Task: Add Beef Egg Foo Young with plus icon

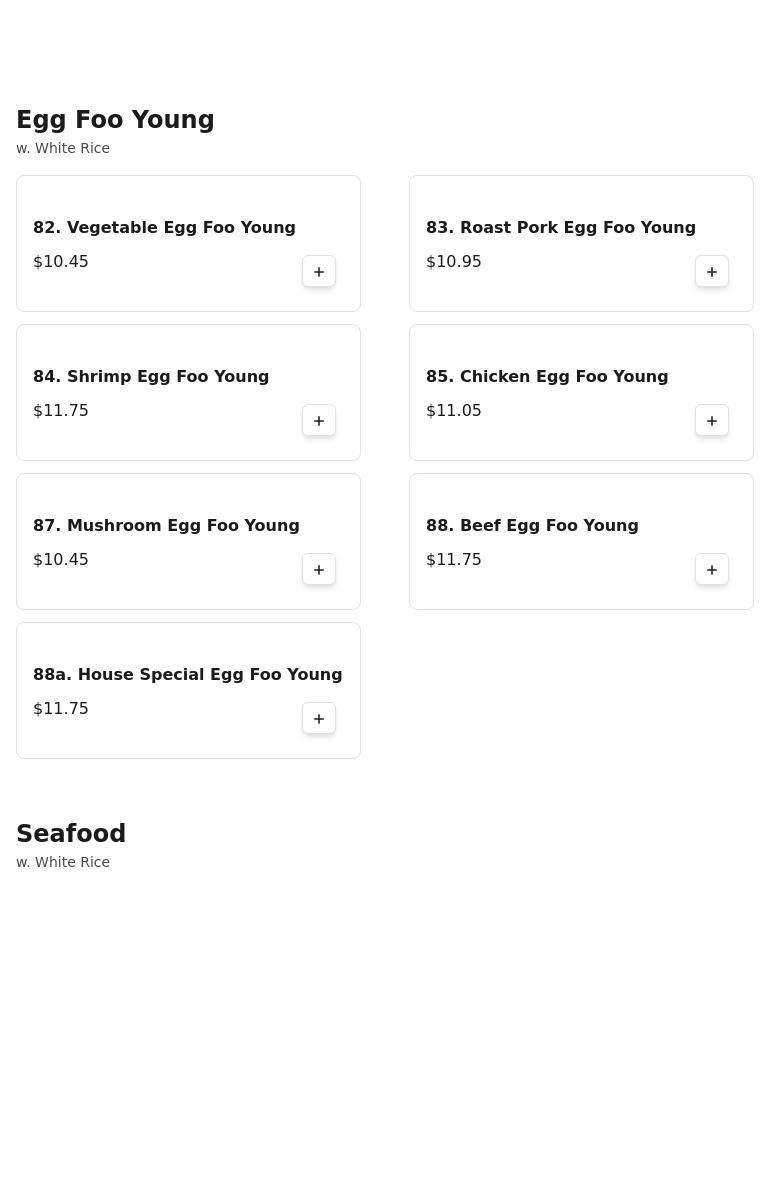Action: 712,569
